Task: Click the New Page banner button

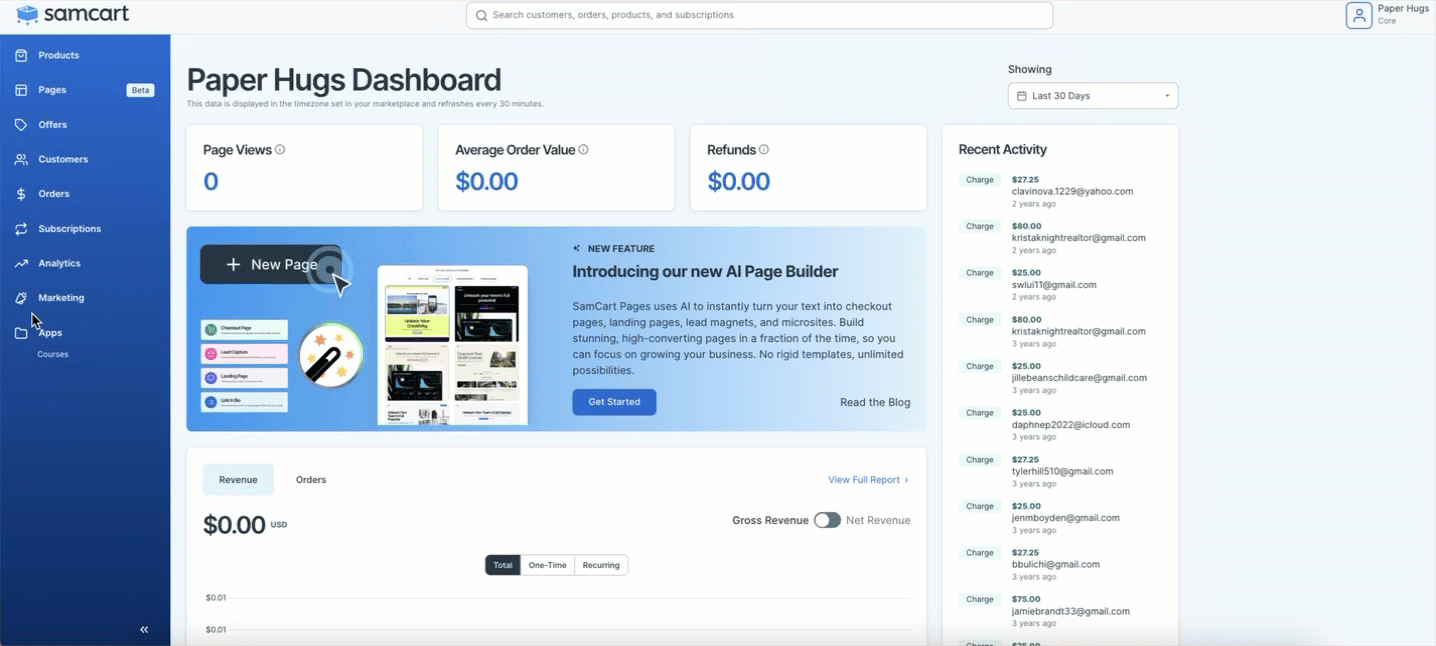Action: 271,265
